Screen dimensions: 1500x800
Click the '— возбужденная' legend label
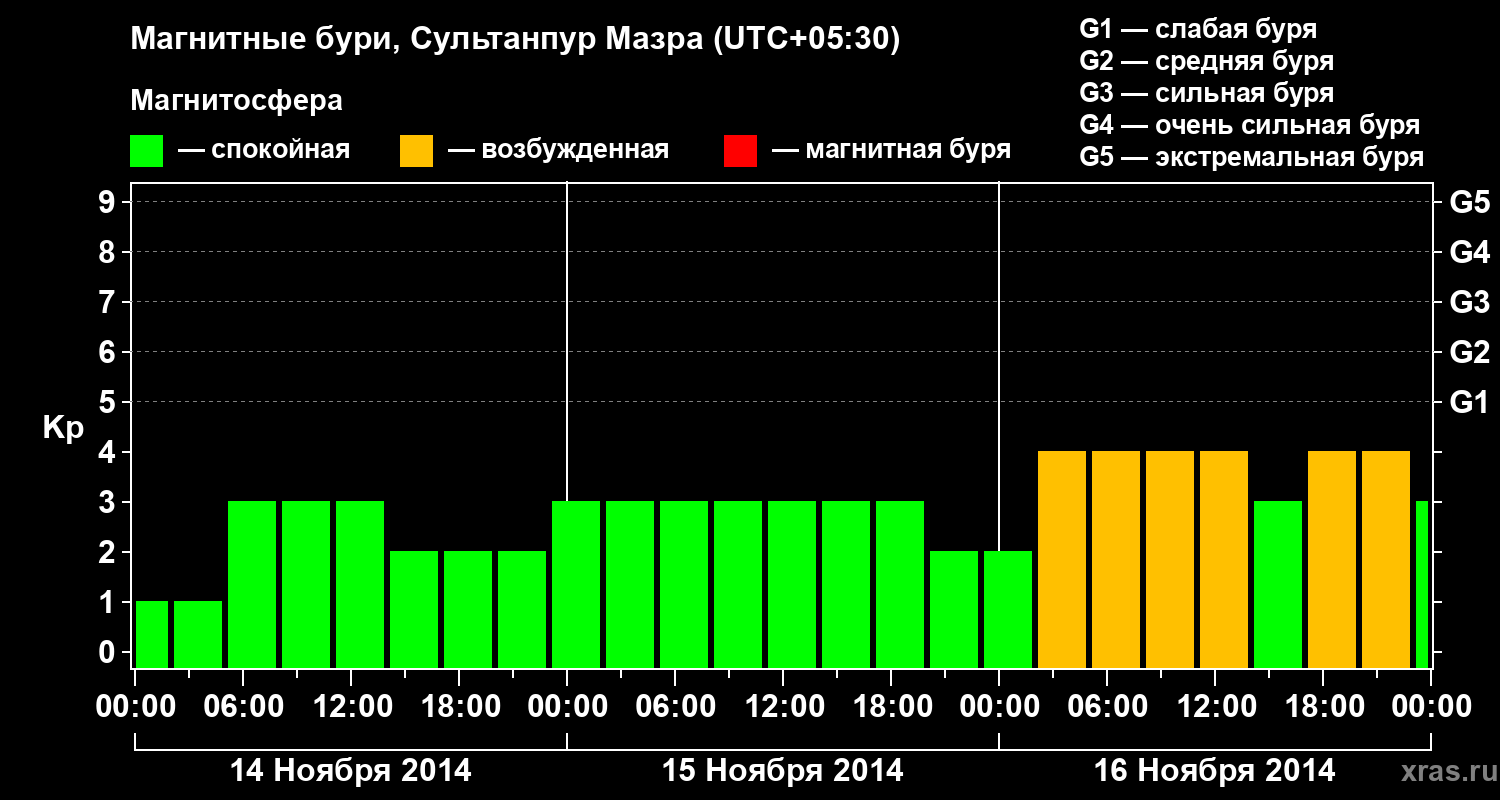(x=558, y=150)
